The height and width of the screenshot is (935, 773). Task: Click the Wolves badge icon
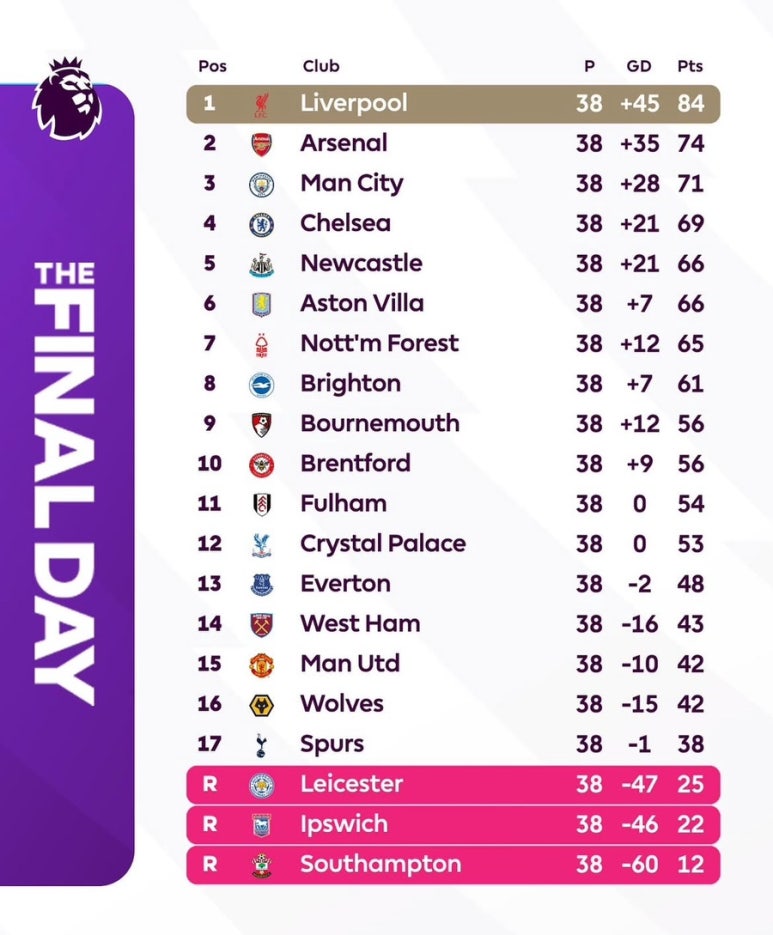(261, 705)
